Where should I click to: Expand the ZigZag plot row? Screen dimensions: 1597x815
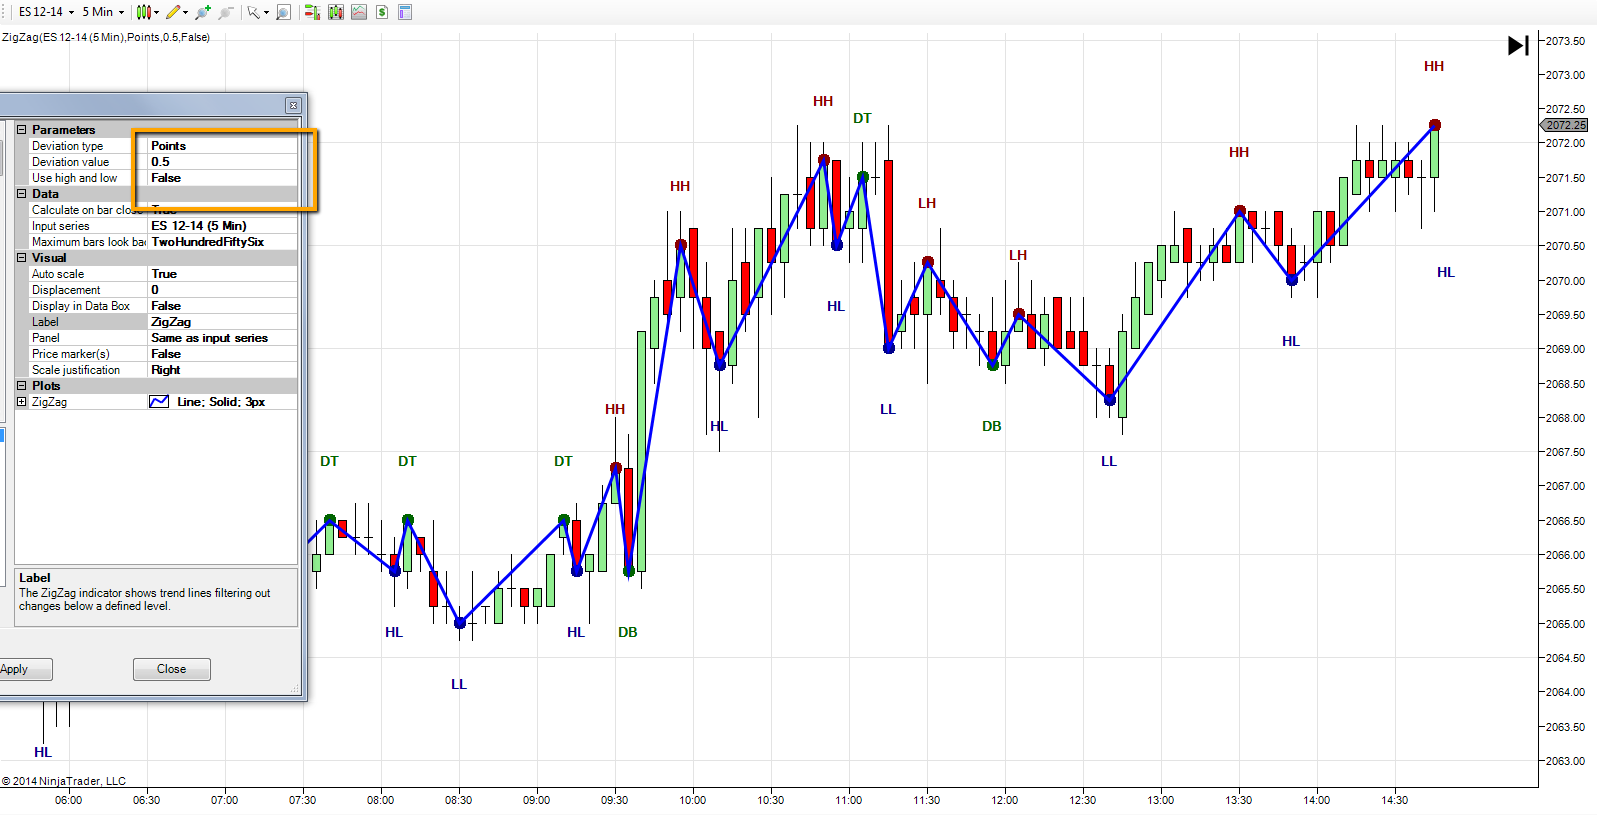tap(22, 402)
